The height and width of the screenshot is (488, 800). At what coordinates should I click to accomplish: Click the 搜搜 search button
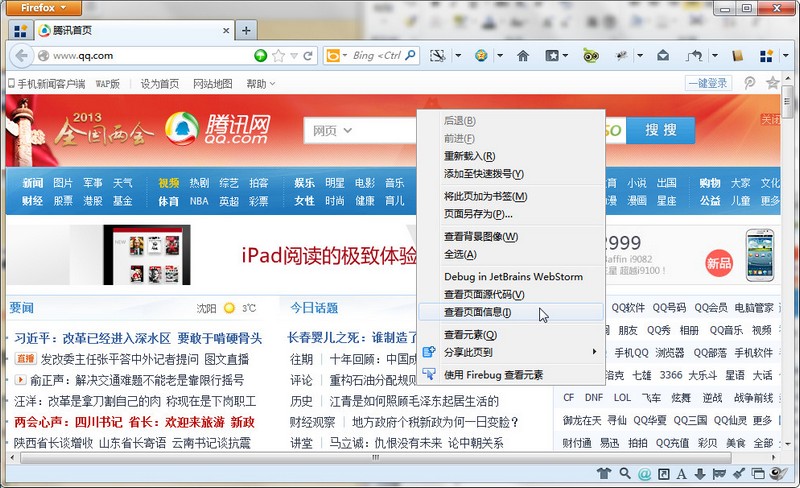pos(661,130)
